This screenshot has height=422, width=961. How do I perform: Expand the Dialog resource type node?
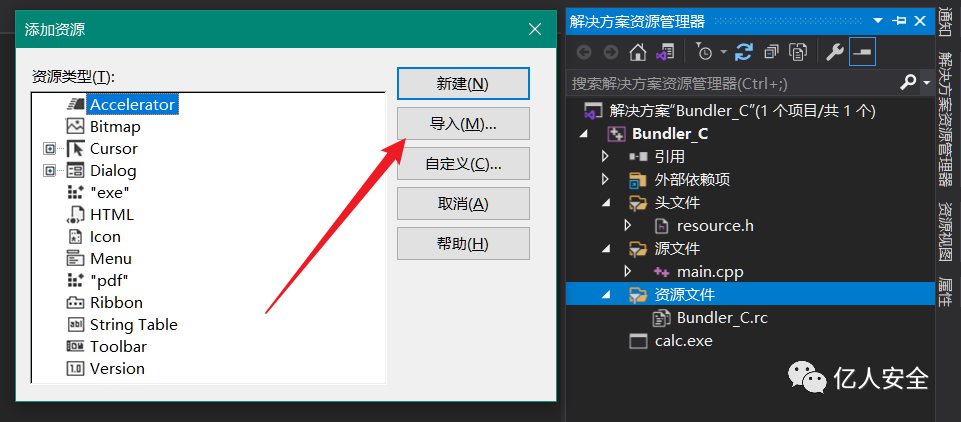[49, 171]
